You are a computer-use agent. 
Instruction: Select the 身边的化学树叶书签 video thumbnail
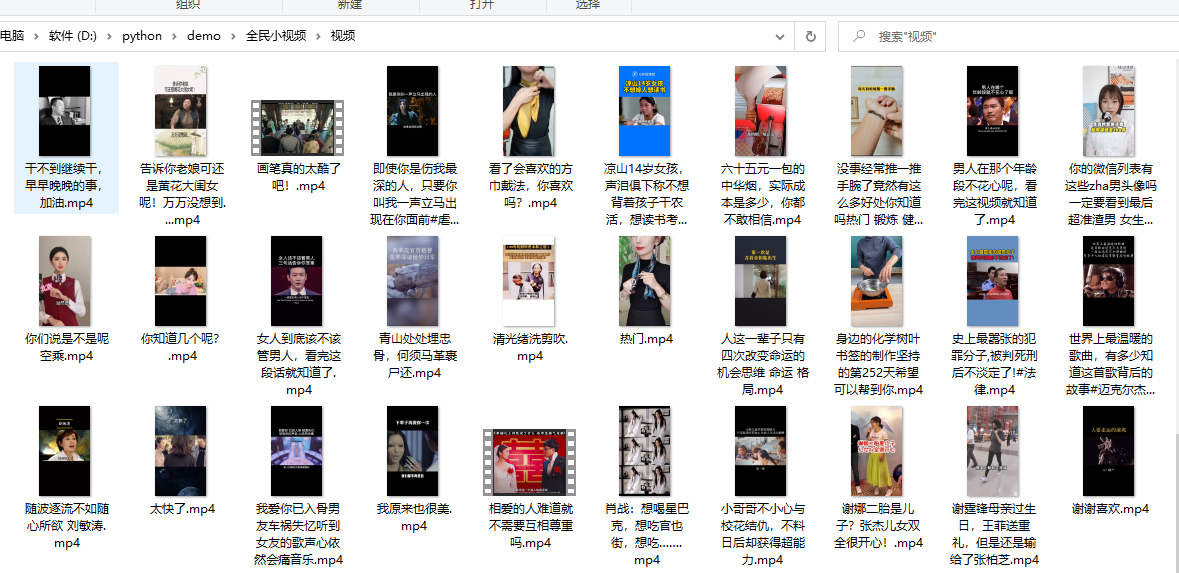coord(877,280)
